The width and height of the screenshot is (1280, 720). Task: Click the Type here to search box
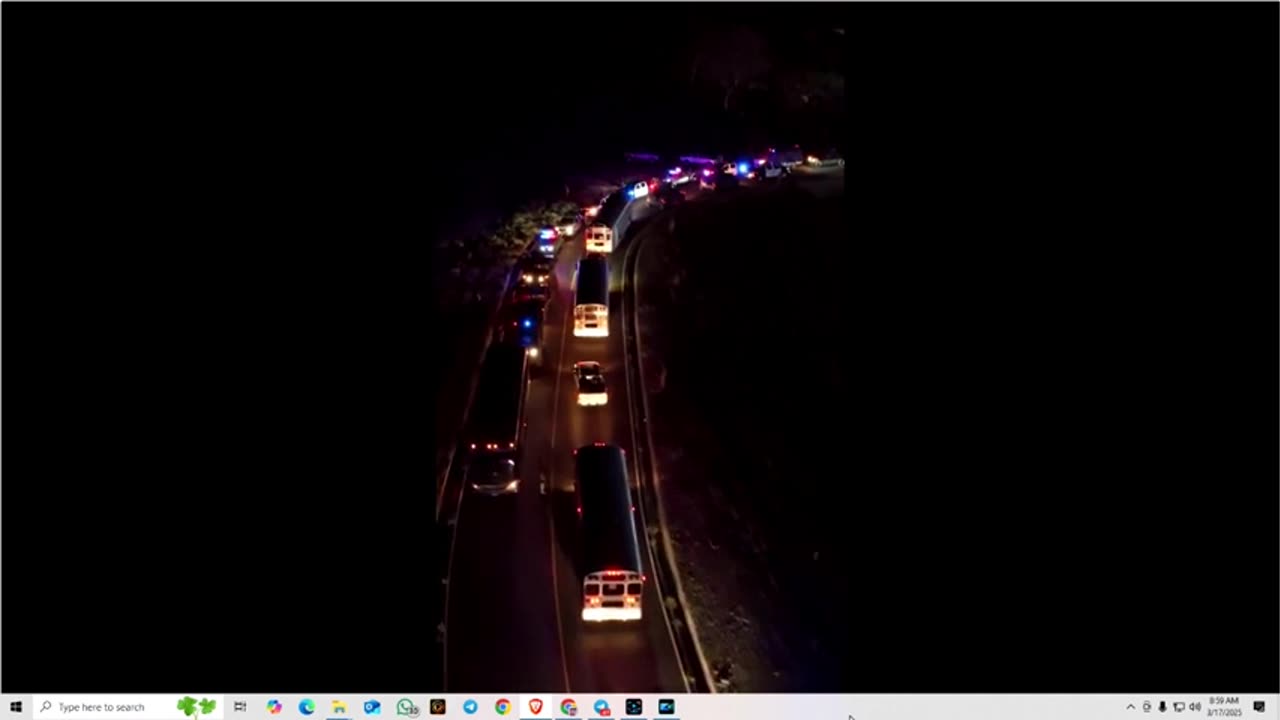coord(128,707)
